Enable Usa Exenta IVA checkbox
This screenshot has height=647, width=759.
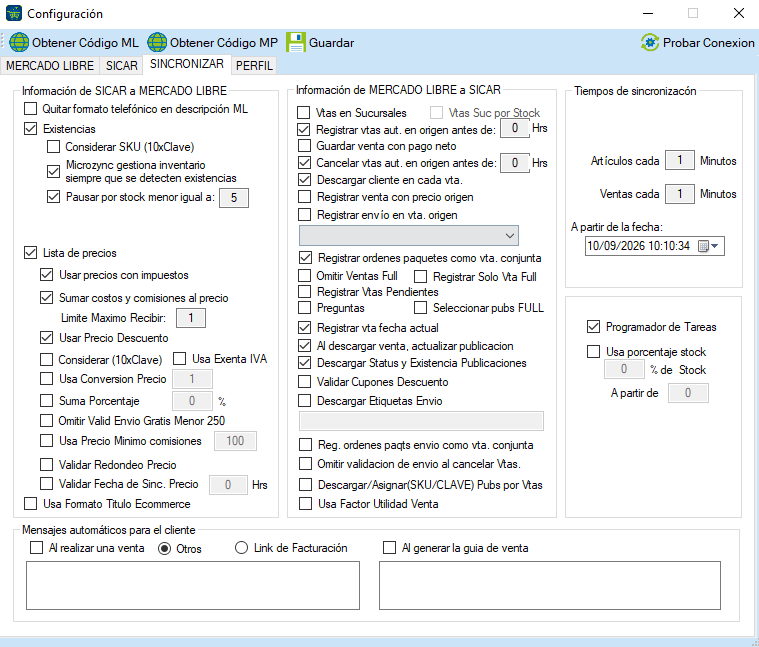(x=180, y=359)
